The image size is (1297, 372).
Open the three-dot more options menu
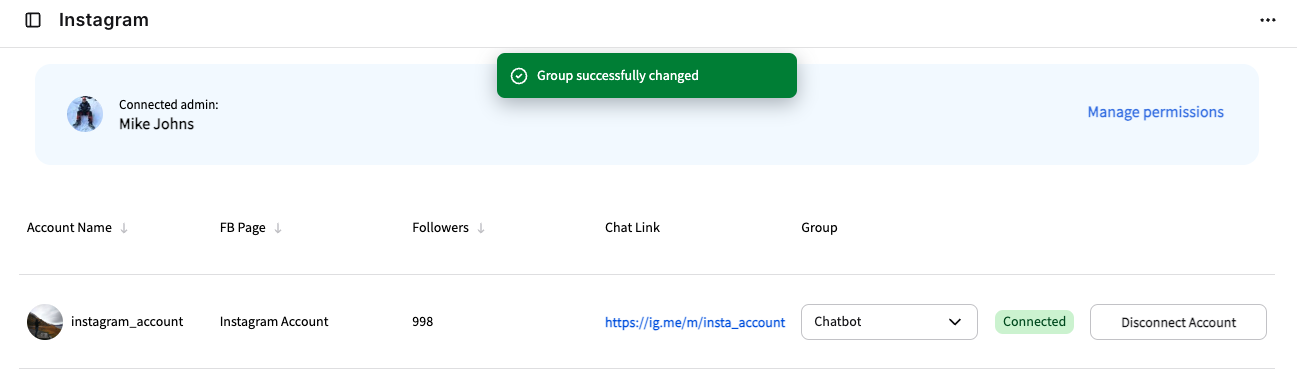coord(1268,20)
